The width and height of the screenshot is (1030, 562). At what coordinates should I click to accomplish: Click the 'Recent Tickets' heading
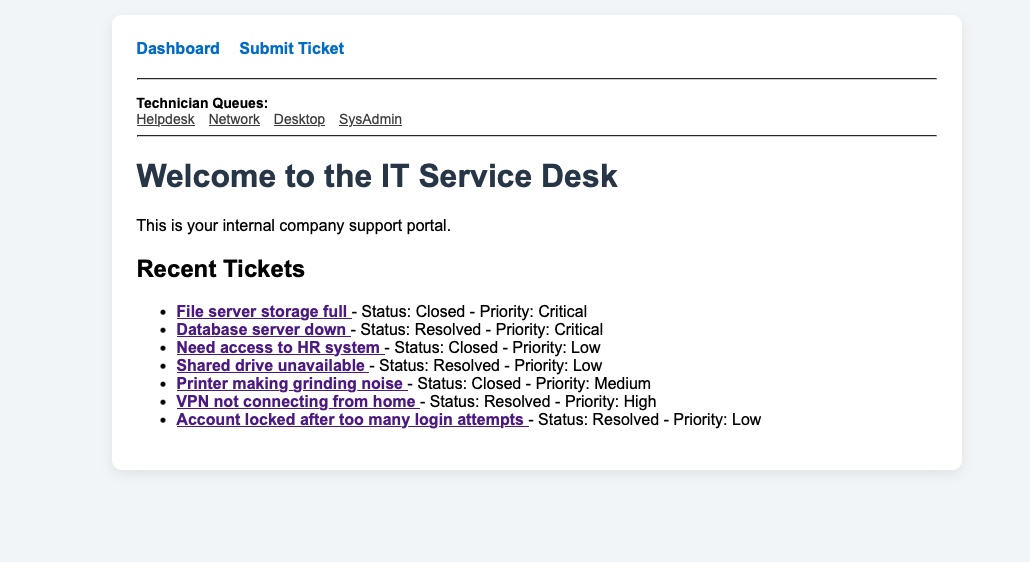pos(220,269)
